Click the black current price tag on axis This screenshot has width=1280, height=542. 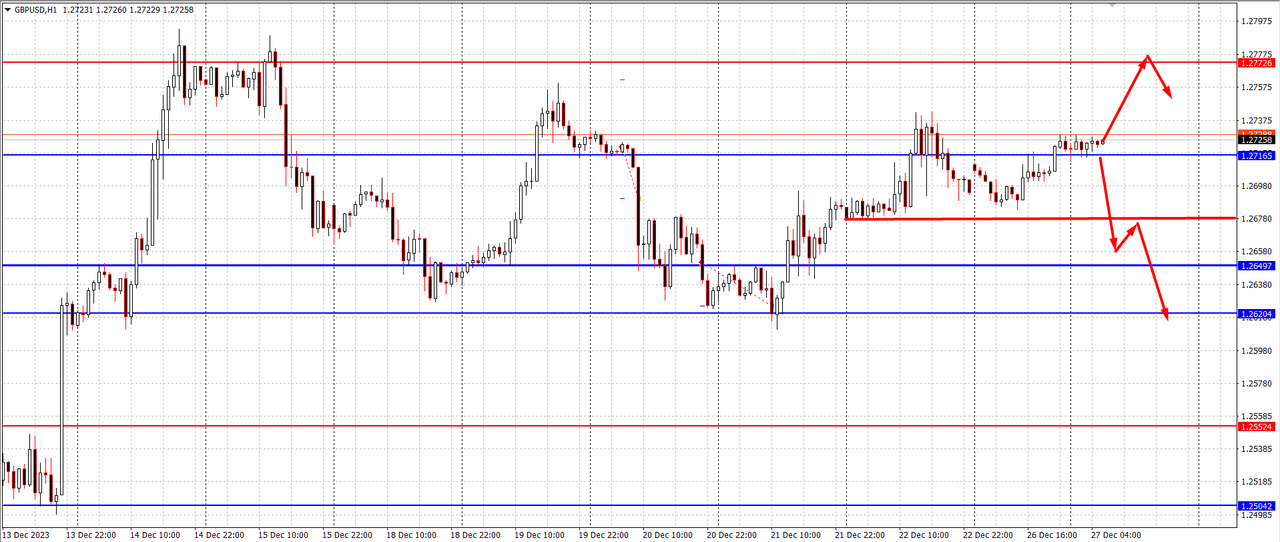pyautogui.click(x=1256, y=141)
